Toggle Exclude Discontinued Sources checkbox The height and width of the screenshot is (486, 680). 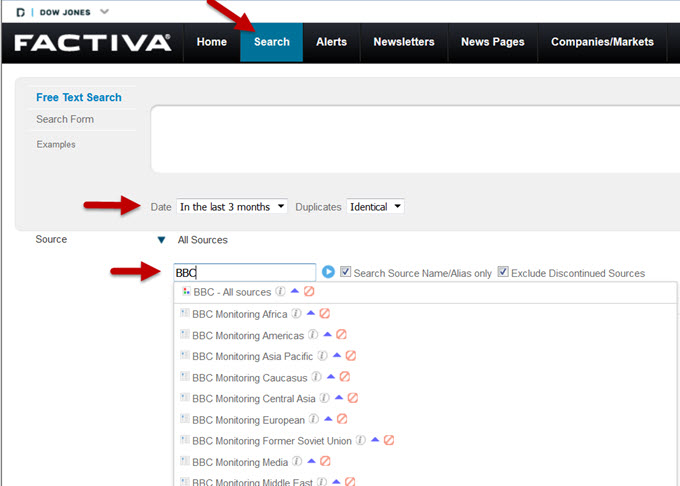pyautogui.click(x=503, y=272)
